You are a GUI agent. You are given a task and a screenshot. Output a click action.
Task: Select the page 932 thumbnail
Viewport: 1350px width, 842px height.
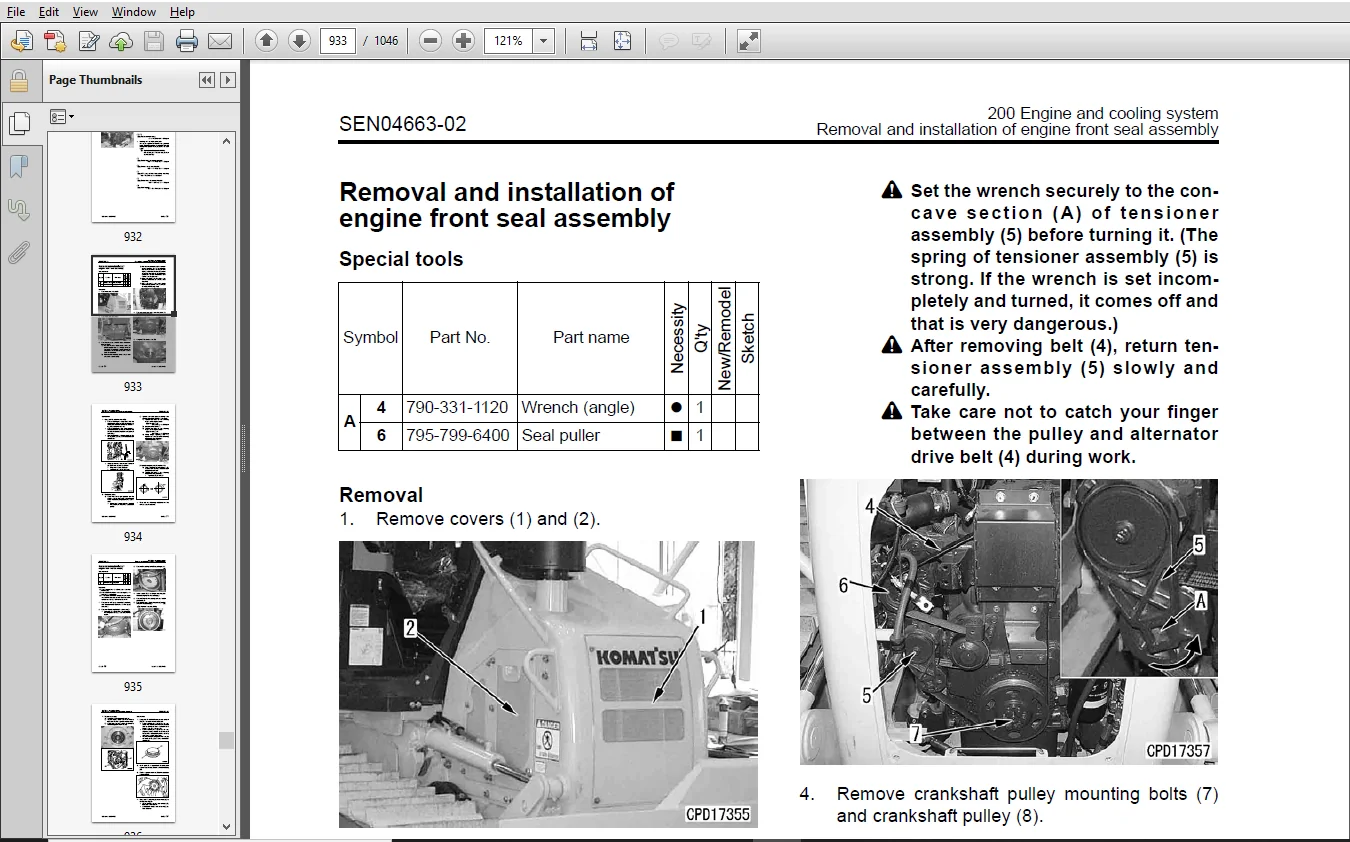click(133, 176)
